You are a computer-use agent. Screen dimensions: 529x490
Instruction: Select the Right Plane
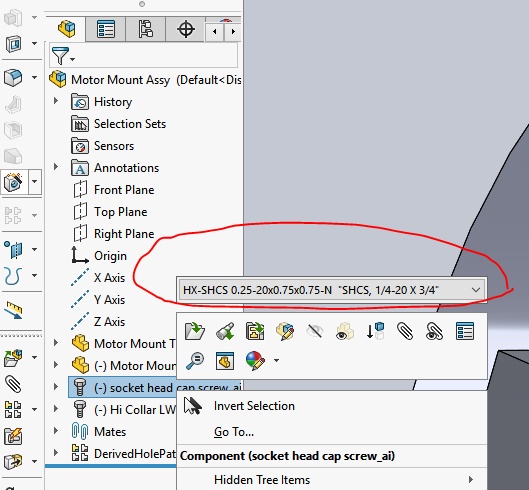point(114,234)
